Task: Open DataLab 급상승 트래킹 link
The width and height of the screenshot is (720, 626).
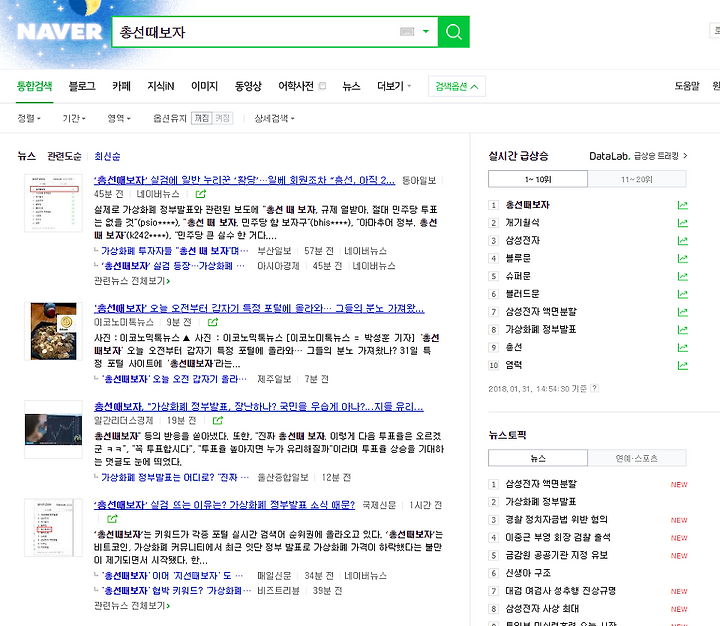Action: [x=638, y=156]
